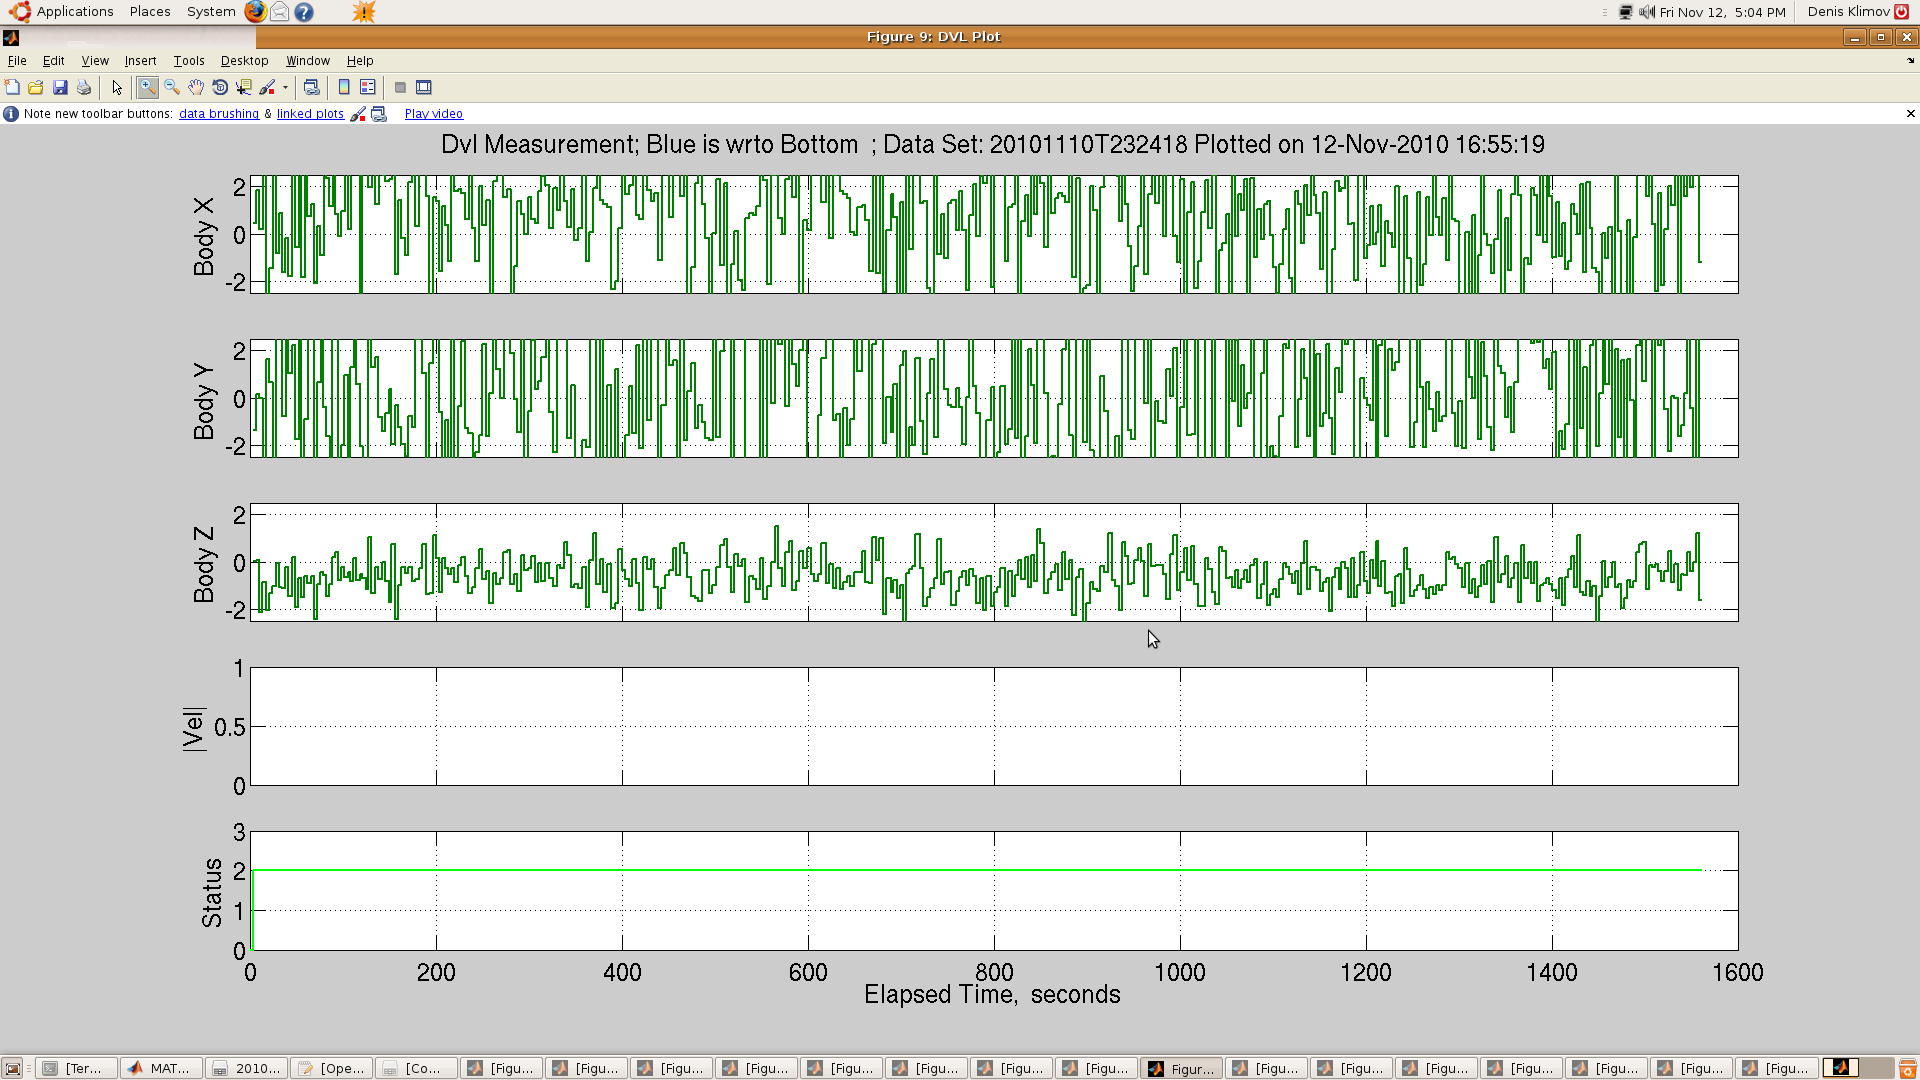
Task: Click the 'Elapsed Time, seconds' axis label
Action: [x=992, y=995]
